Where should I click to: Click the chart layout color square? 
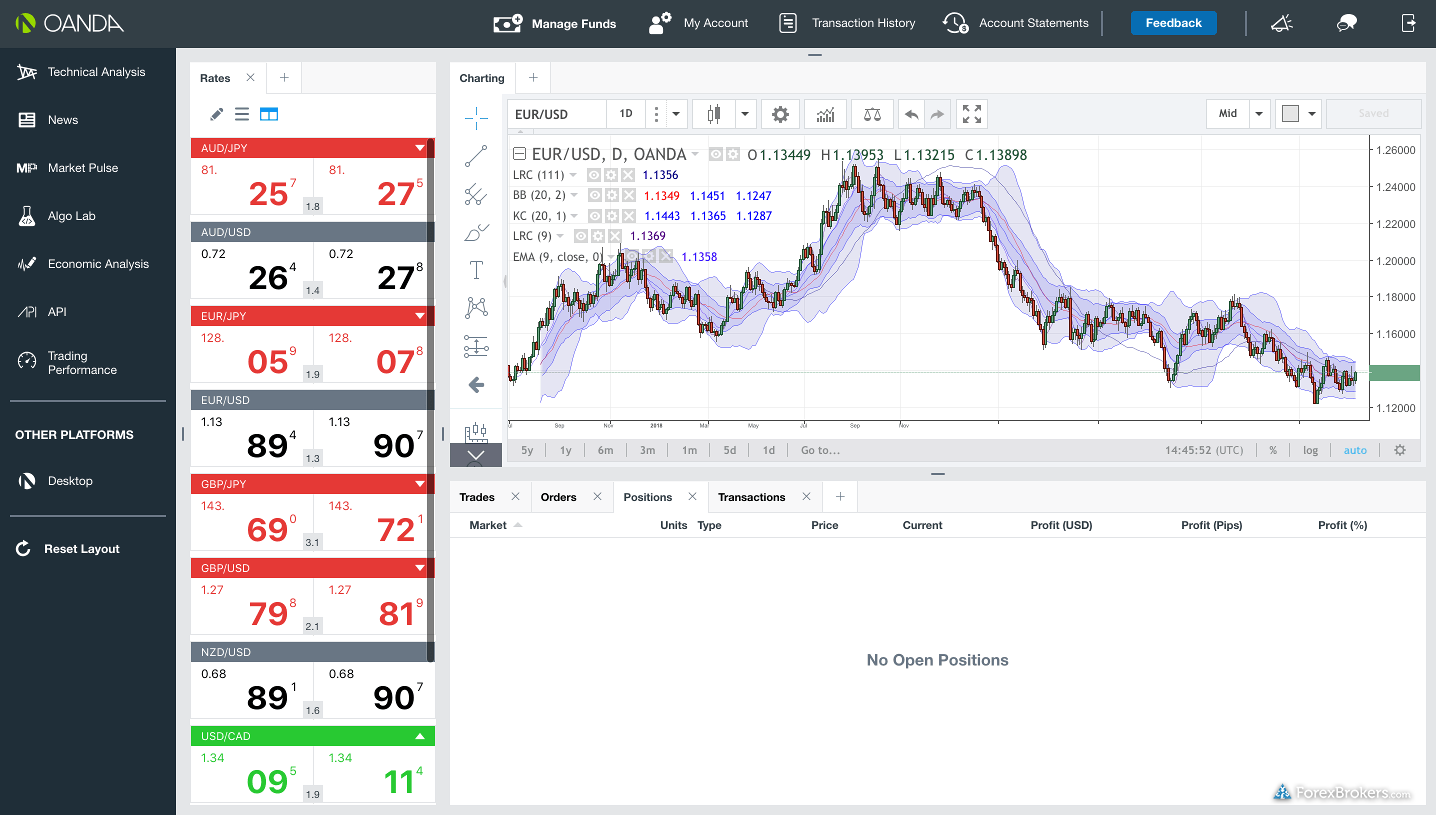tap(1290, 114)
